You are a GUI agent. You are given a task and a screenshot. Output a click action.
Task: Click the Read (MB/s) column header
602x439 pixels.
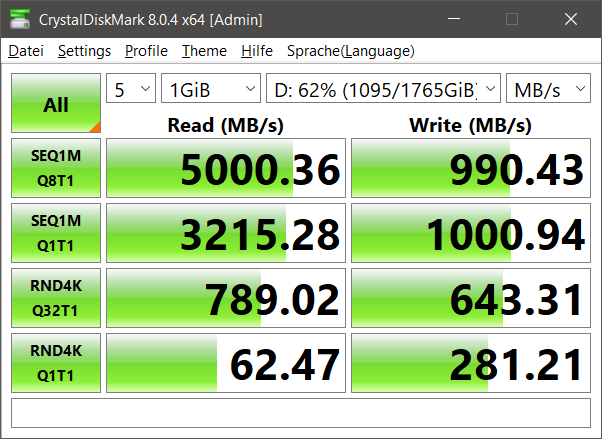(x=226, y=125)
